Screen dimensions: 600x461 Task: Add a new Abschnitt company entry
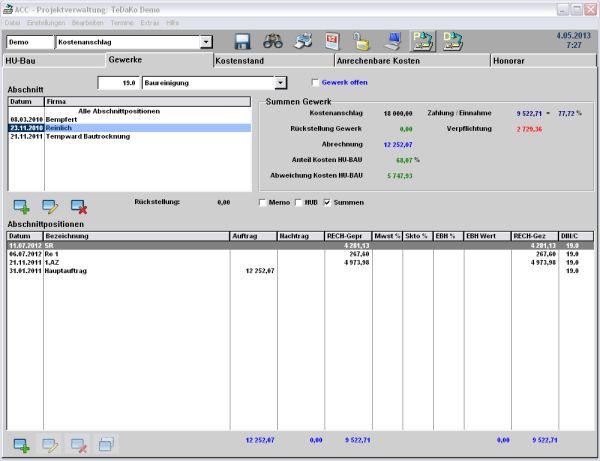click(x=22, y=205)
